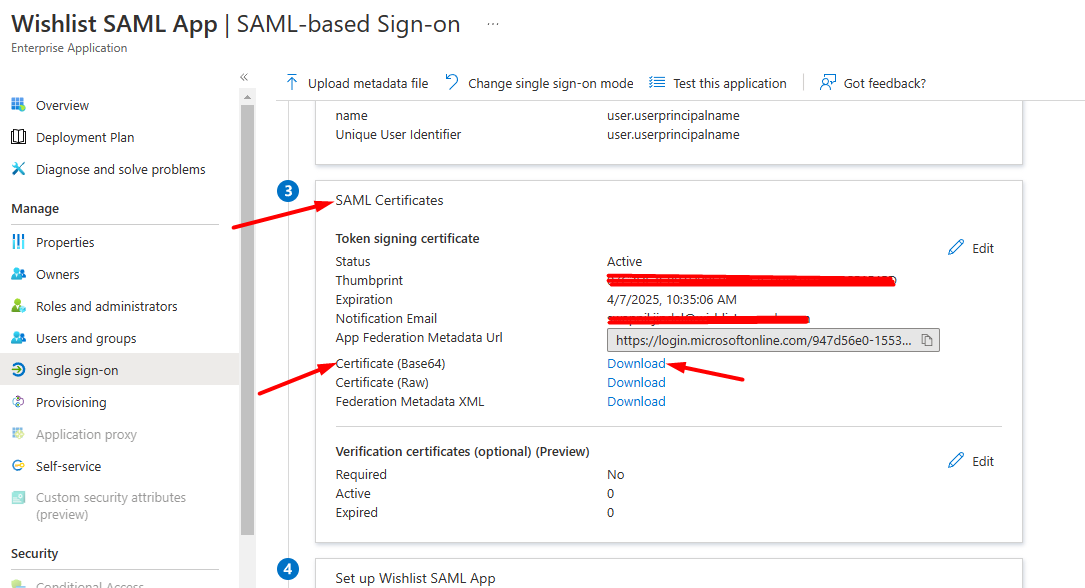Click the Properties bars icon
The width and height of the screenshot is (1085, 588).
coord(19,242)
